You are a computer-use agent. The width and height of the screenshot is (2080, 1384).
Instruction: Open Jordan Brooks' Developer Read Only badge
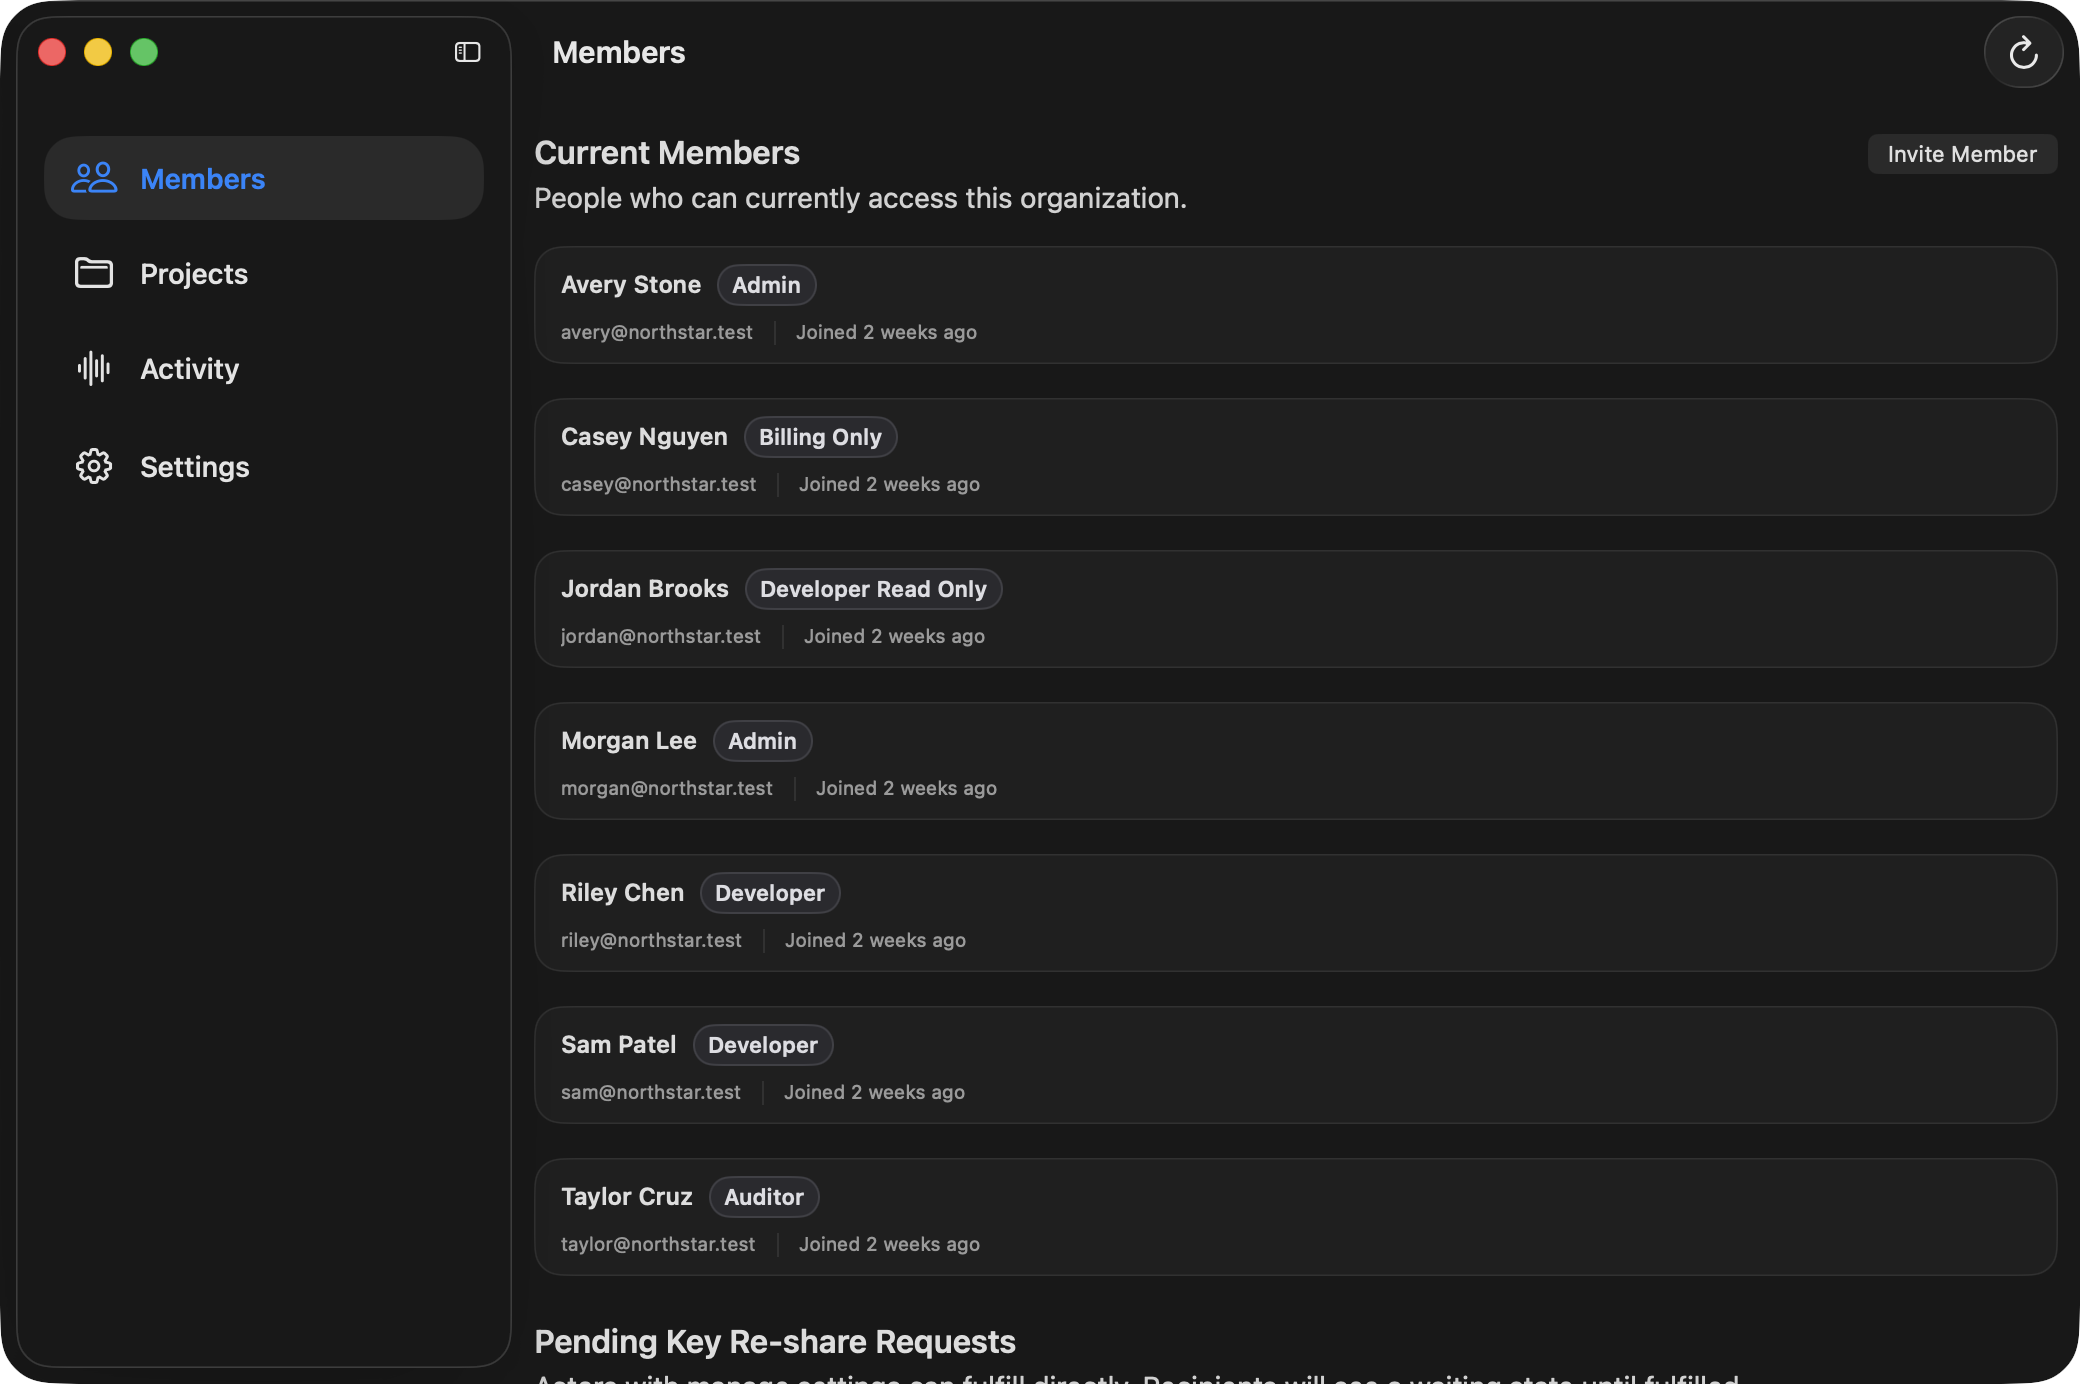coord(873,588)
